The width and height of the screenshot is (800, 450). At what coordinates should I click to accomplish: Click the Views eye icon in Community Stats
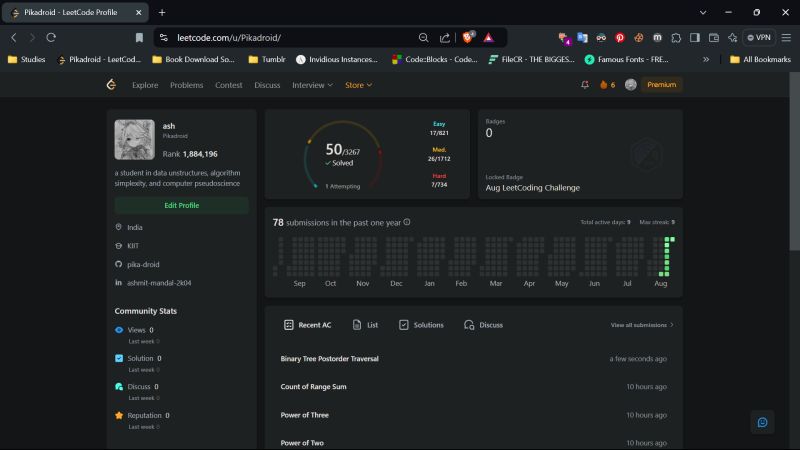[119, 330]
